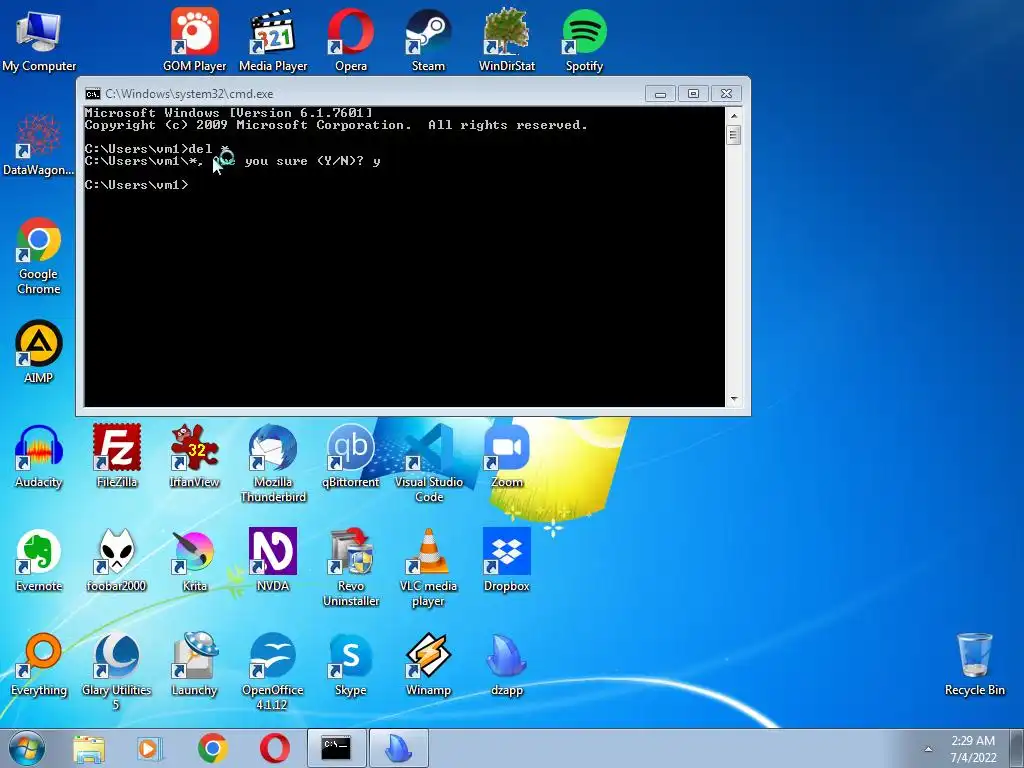The height and width of the screenshot is (768, 1024).
Task: Select the VLC media player shortcut
Action: [428, 568]
